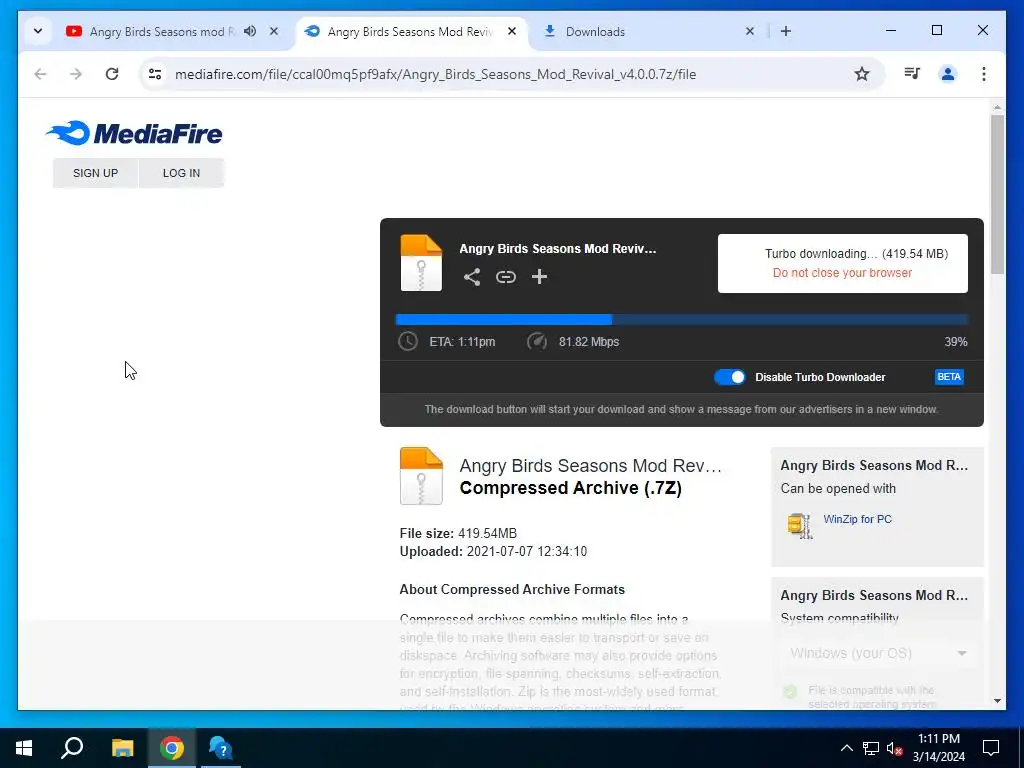Open the tab search dropdown arrow
The width and height of the screenshot is (1024, 768).
pos(38,31)
